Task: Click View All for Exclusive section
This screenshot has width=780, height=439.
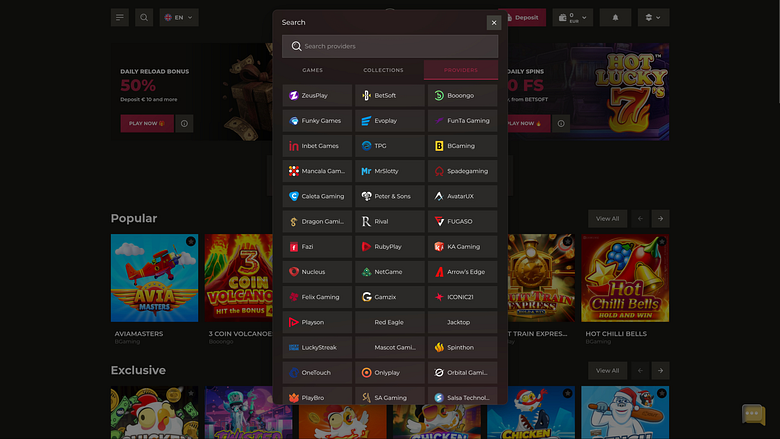Action: coord(607,370)
